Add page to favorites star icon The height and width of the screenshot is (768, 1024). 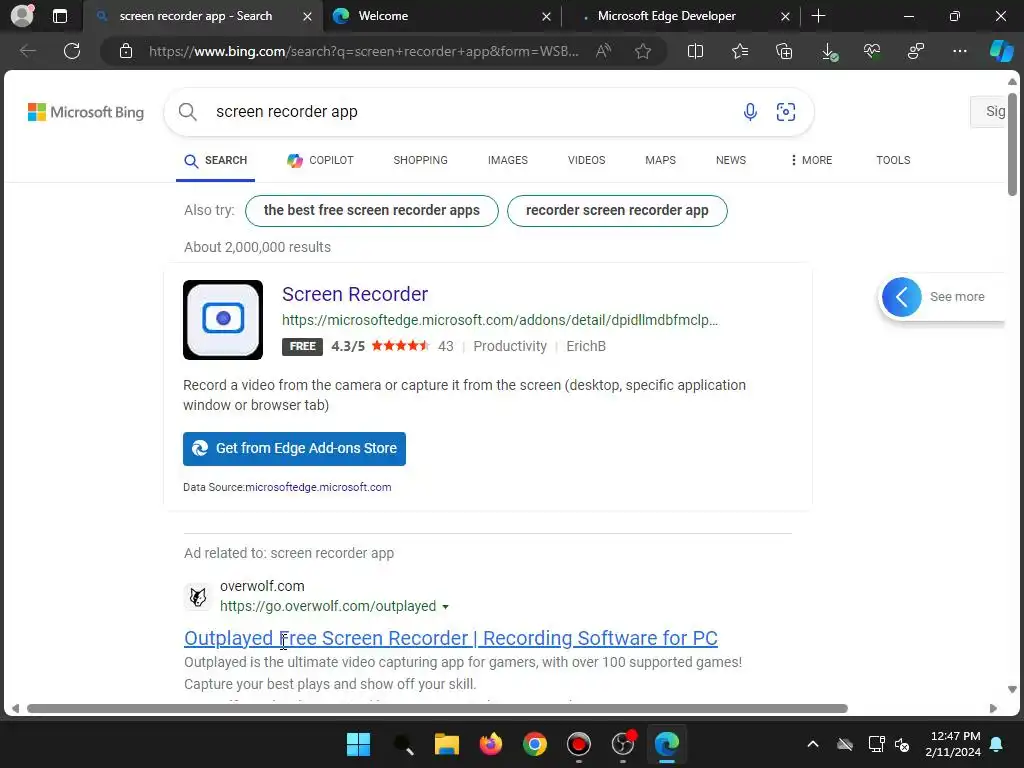point(643,51)
